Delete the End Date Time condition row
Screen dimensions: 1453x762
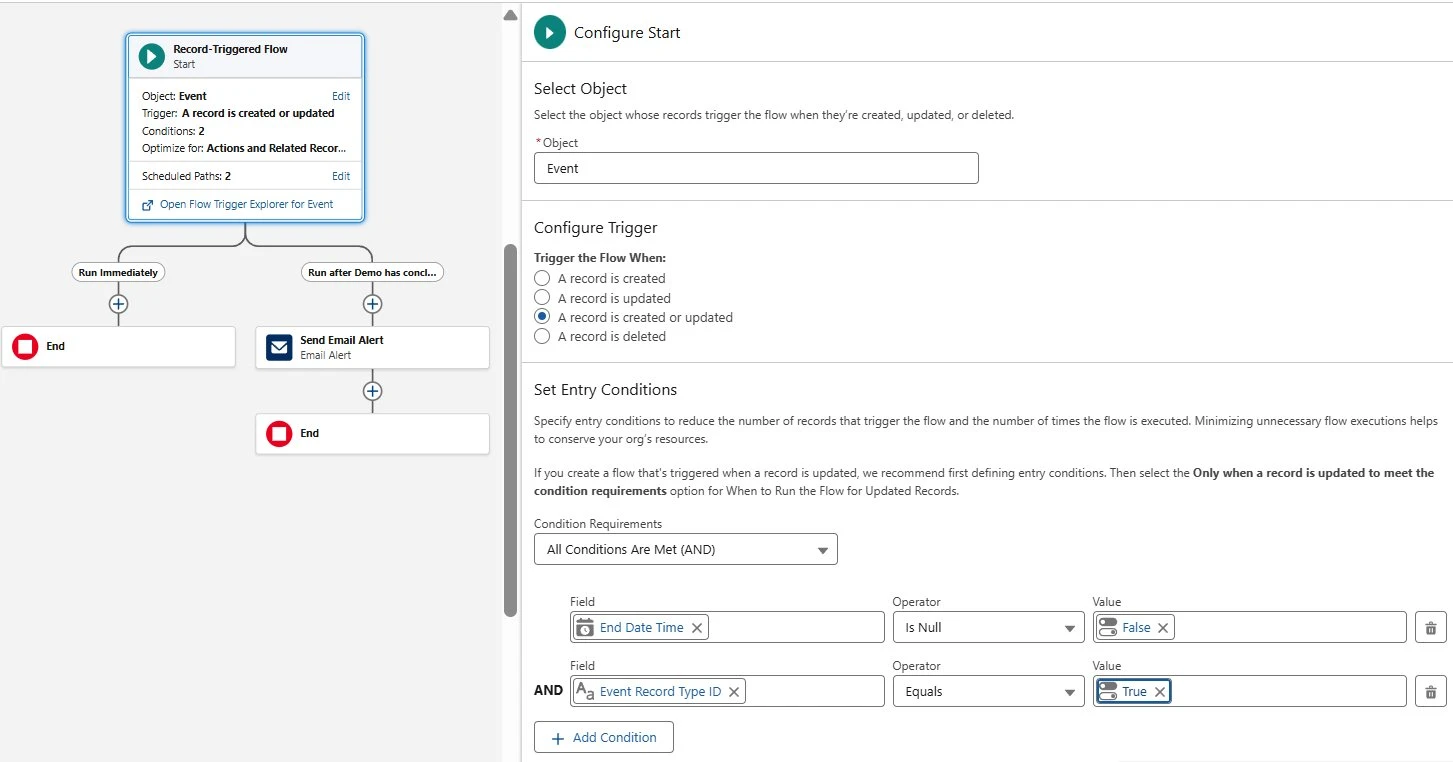coord(1430,627)
